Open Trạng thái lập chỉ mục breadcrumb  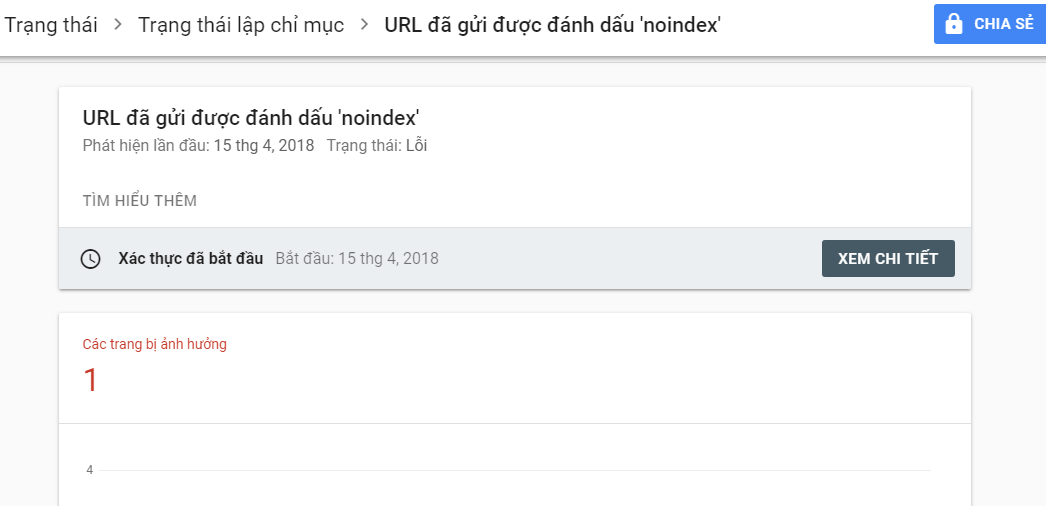(241, 25)
